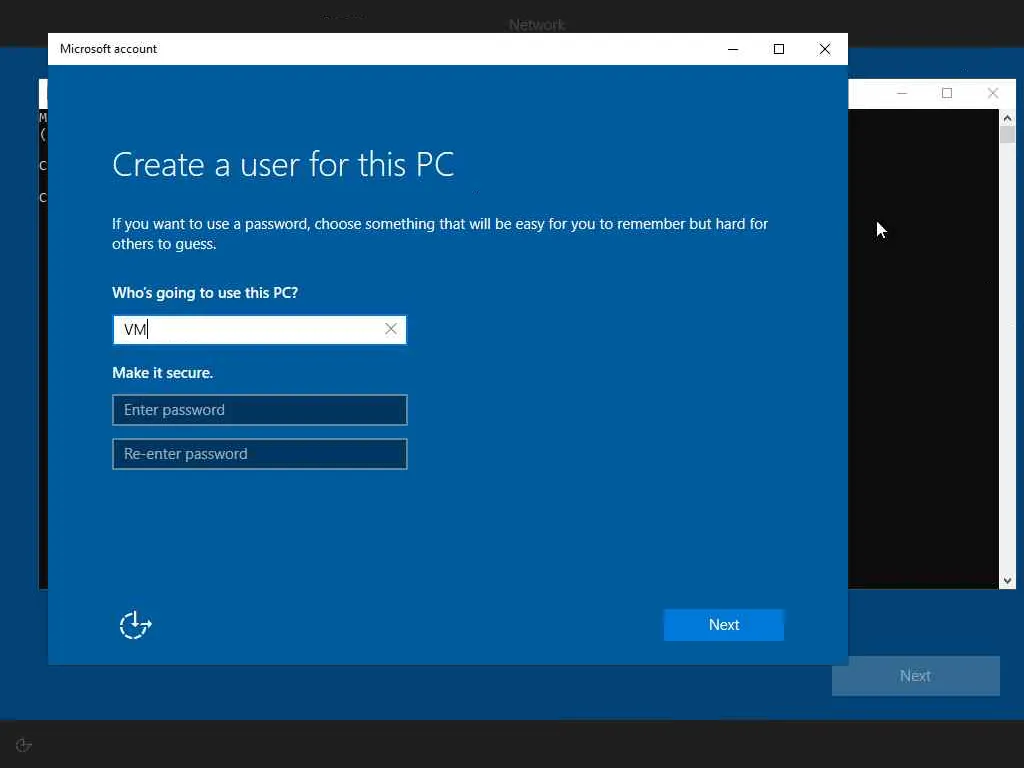
Task: Click the console scrollbar thumb
Action: click(x=1007, y=135)
